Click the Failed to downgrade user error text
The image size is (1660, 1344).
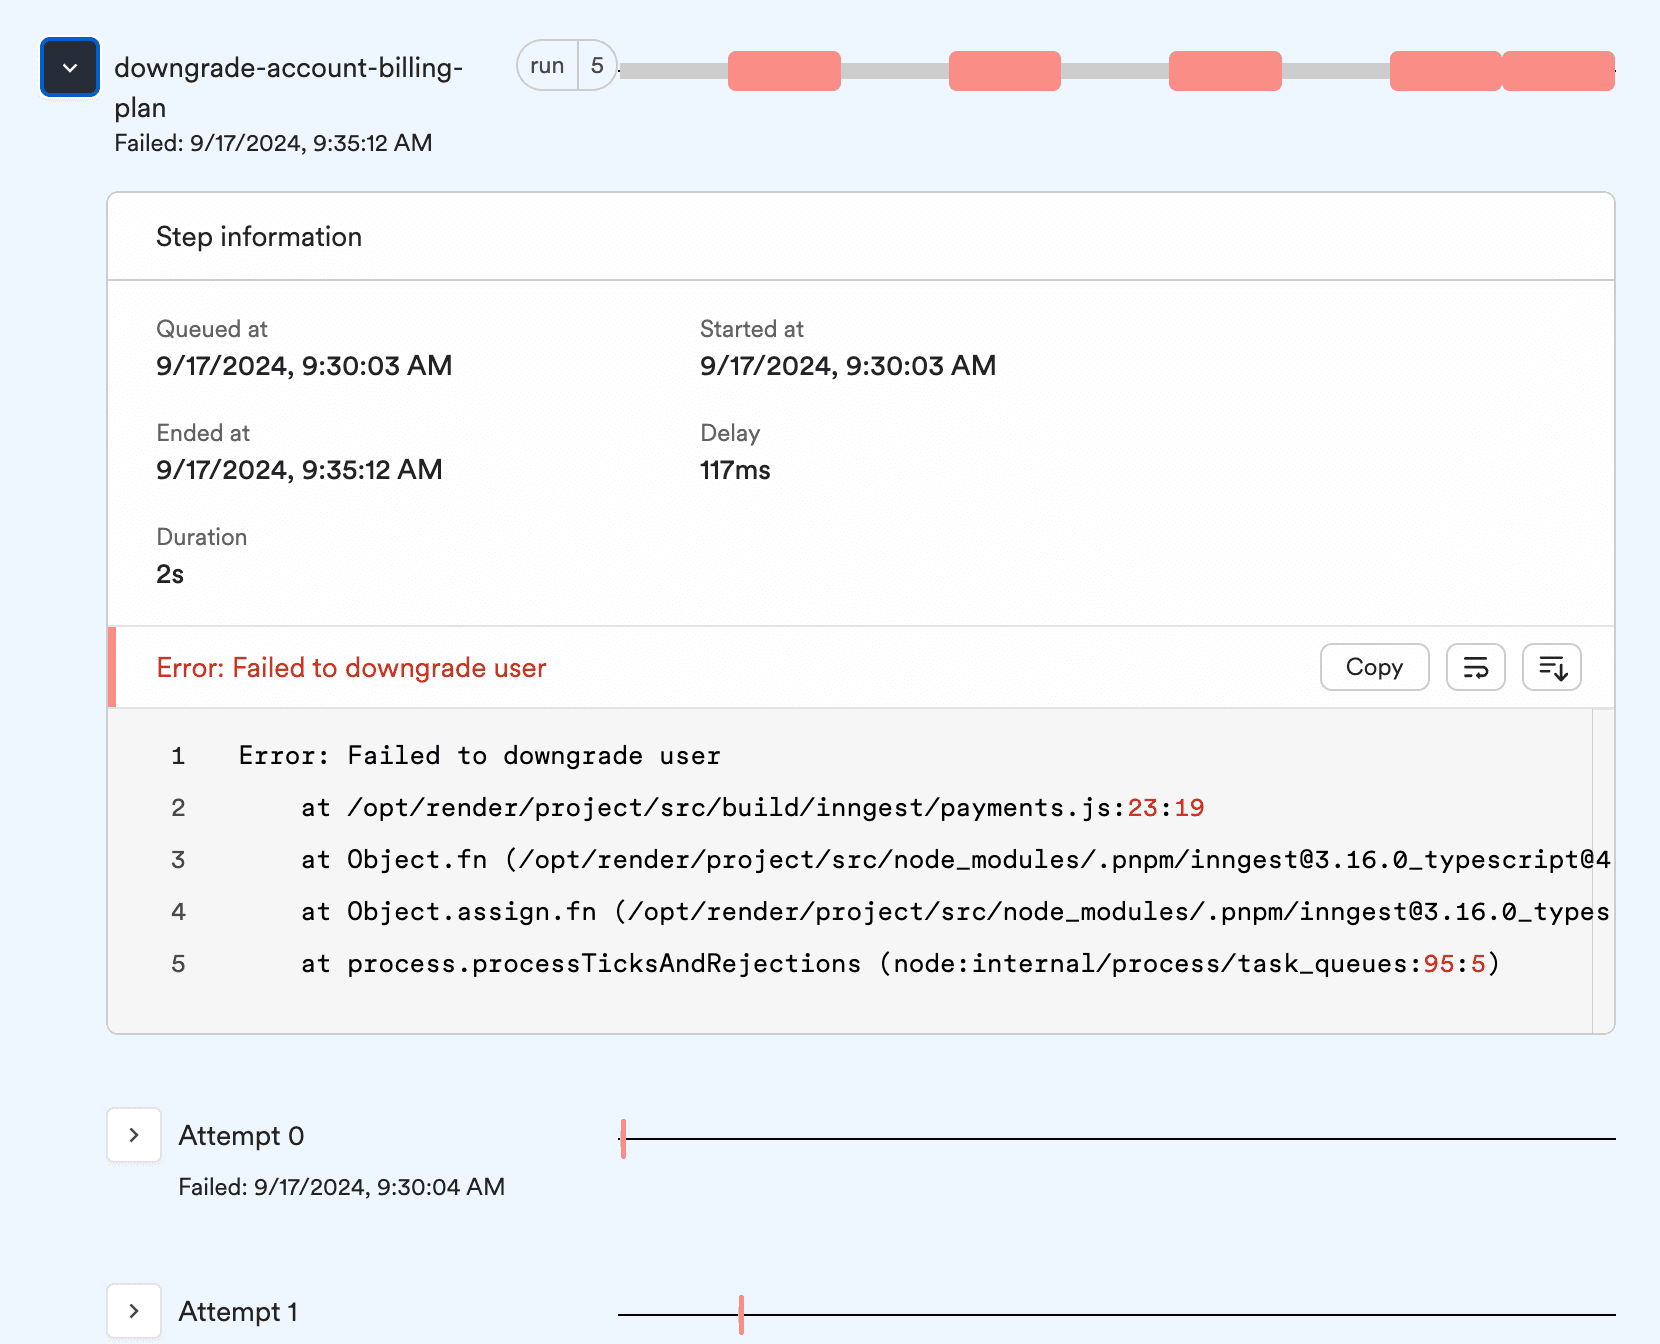[350, 668]
